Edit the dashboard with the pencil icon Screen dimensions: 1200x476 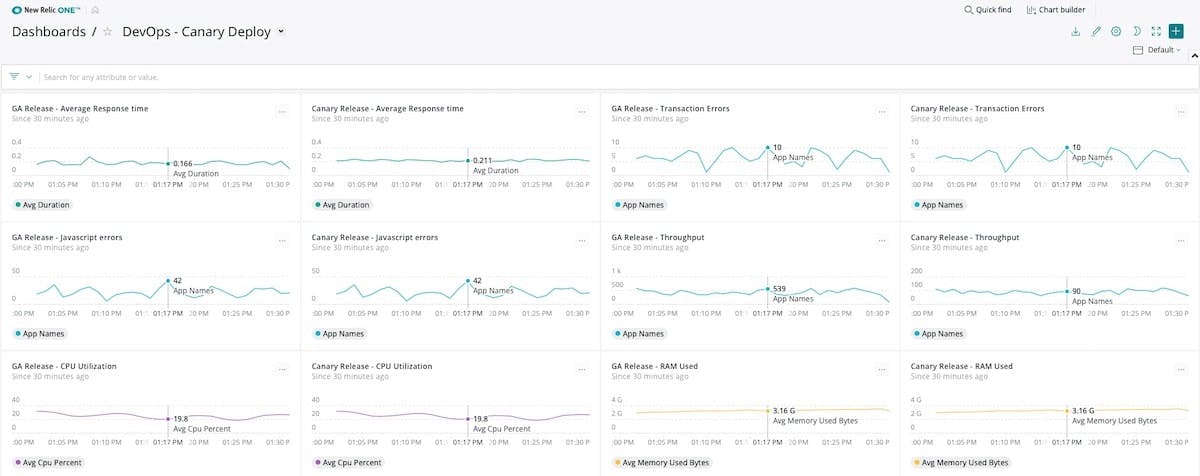pos(1096,31)
